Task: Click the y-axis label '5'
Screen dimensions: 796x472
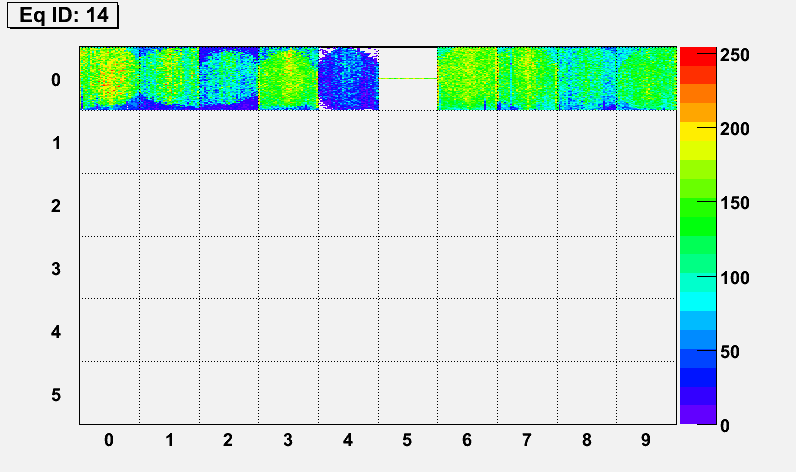Action: point(56,395)
